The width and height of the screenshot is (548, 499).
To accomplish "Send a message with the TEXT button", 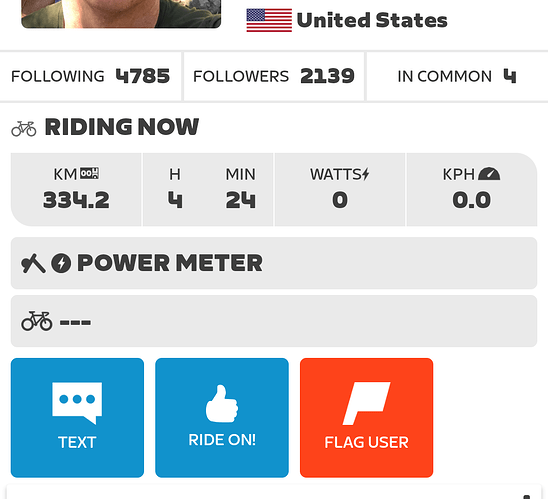I will tap(77, 418).
